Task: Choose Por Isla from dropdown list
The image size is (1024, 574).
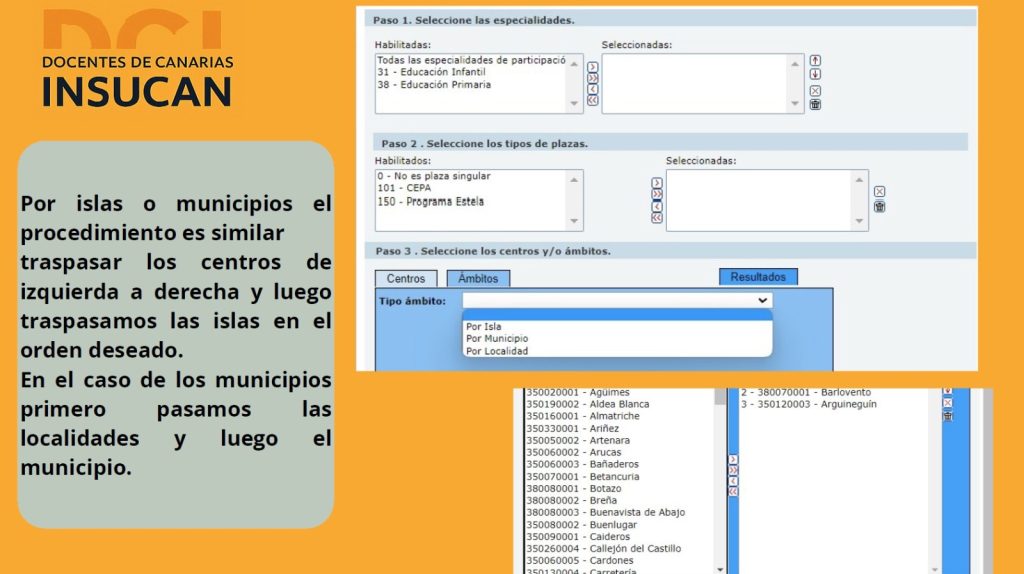Action: click(484, 326)
